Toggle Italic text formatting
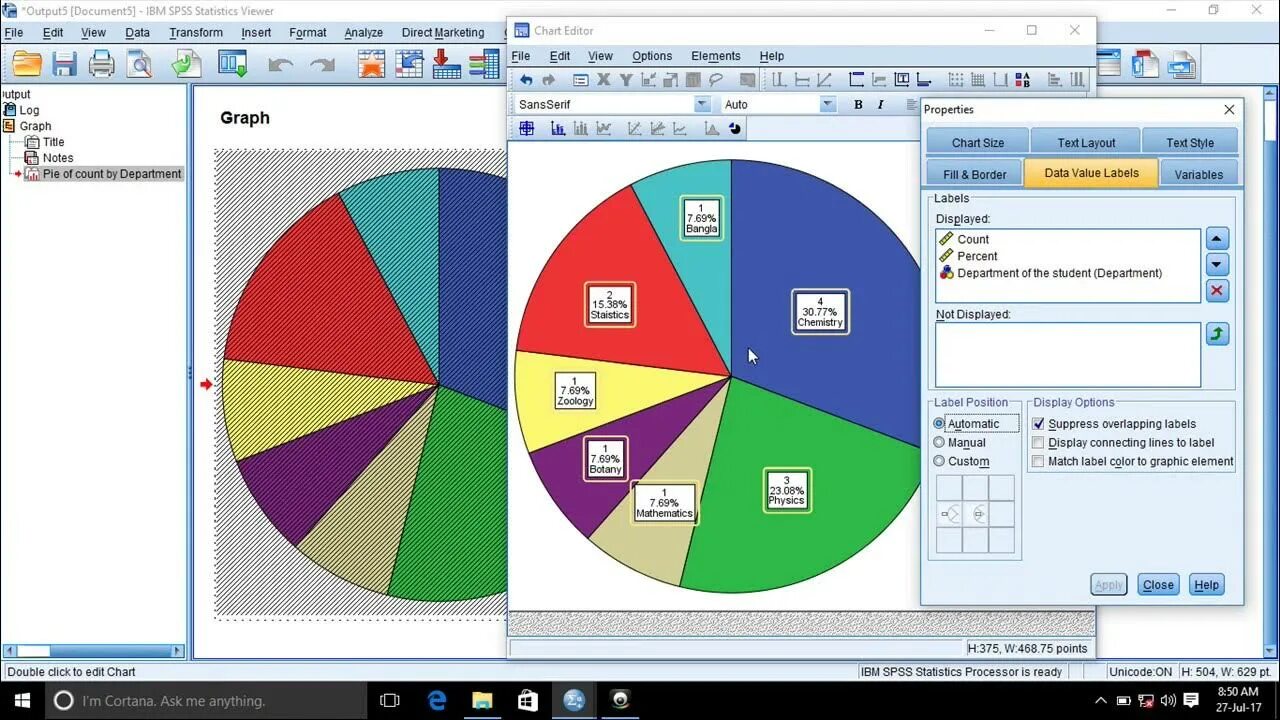1280x720 pixels. [881, 104]
